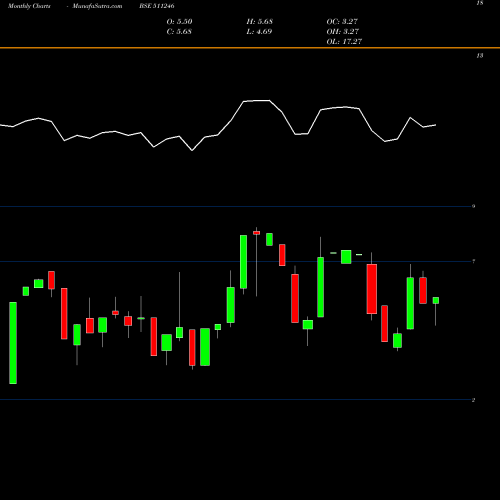
Task: Select the 'L: 4.69' low value
Action: point(259,32)
